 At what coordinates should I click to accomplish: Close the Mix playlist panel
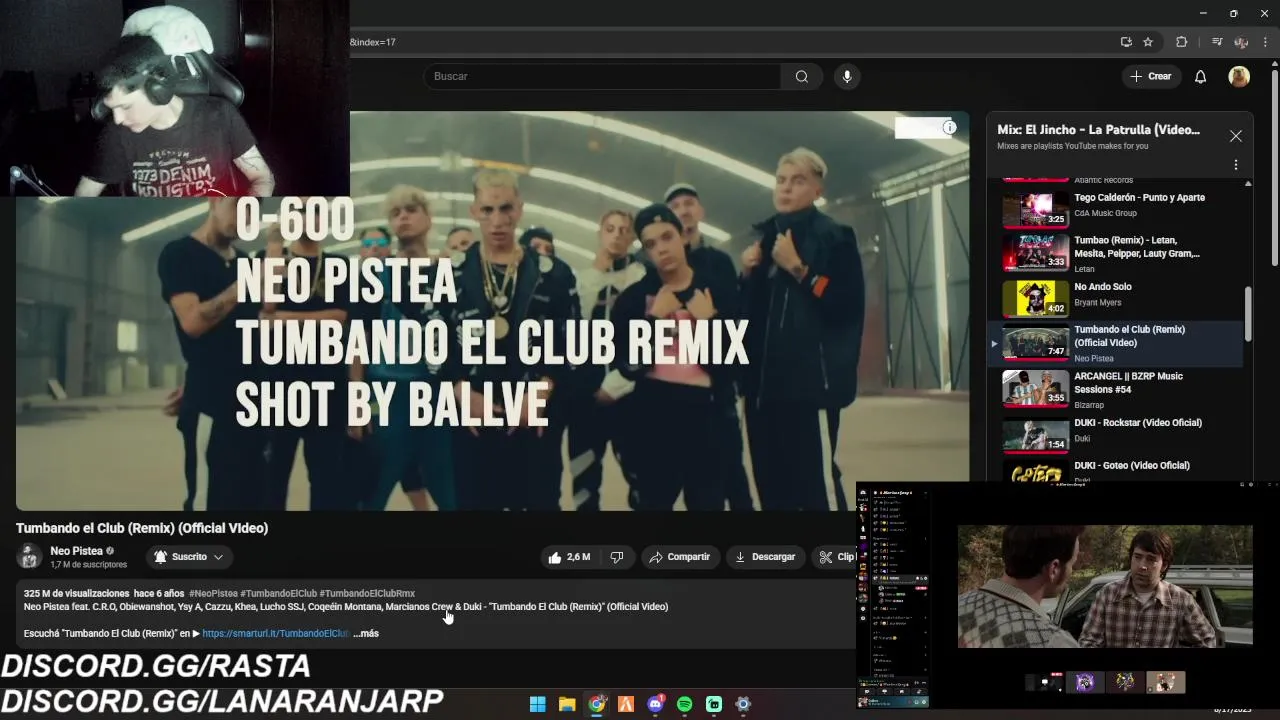pyautogui.click(x=1236, y=136)
